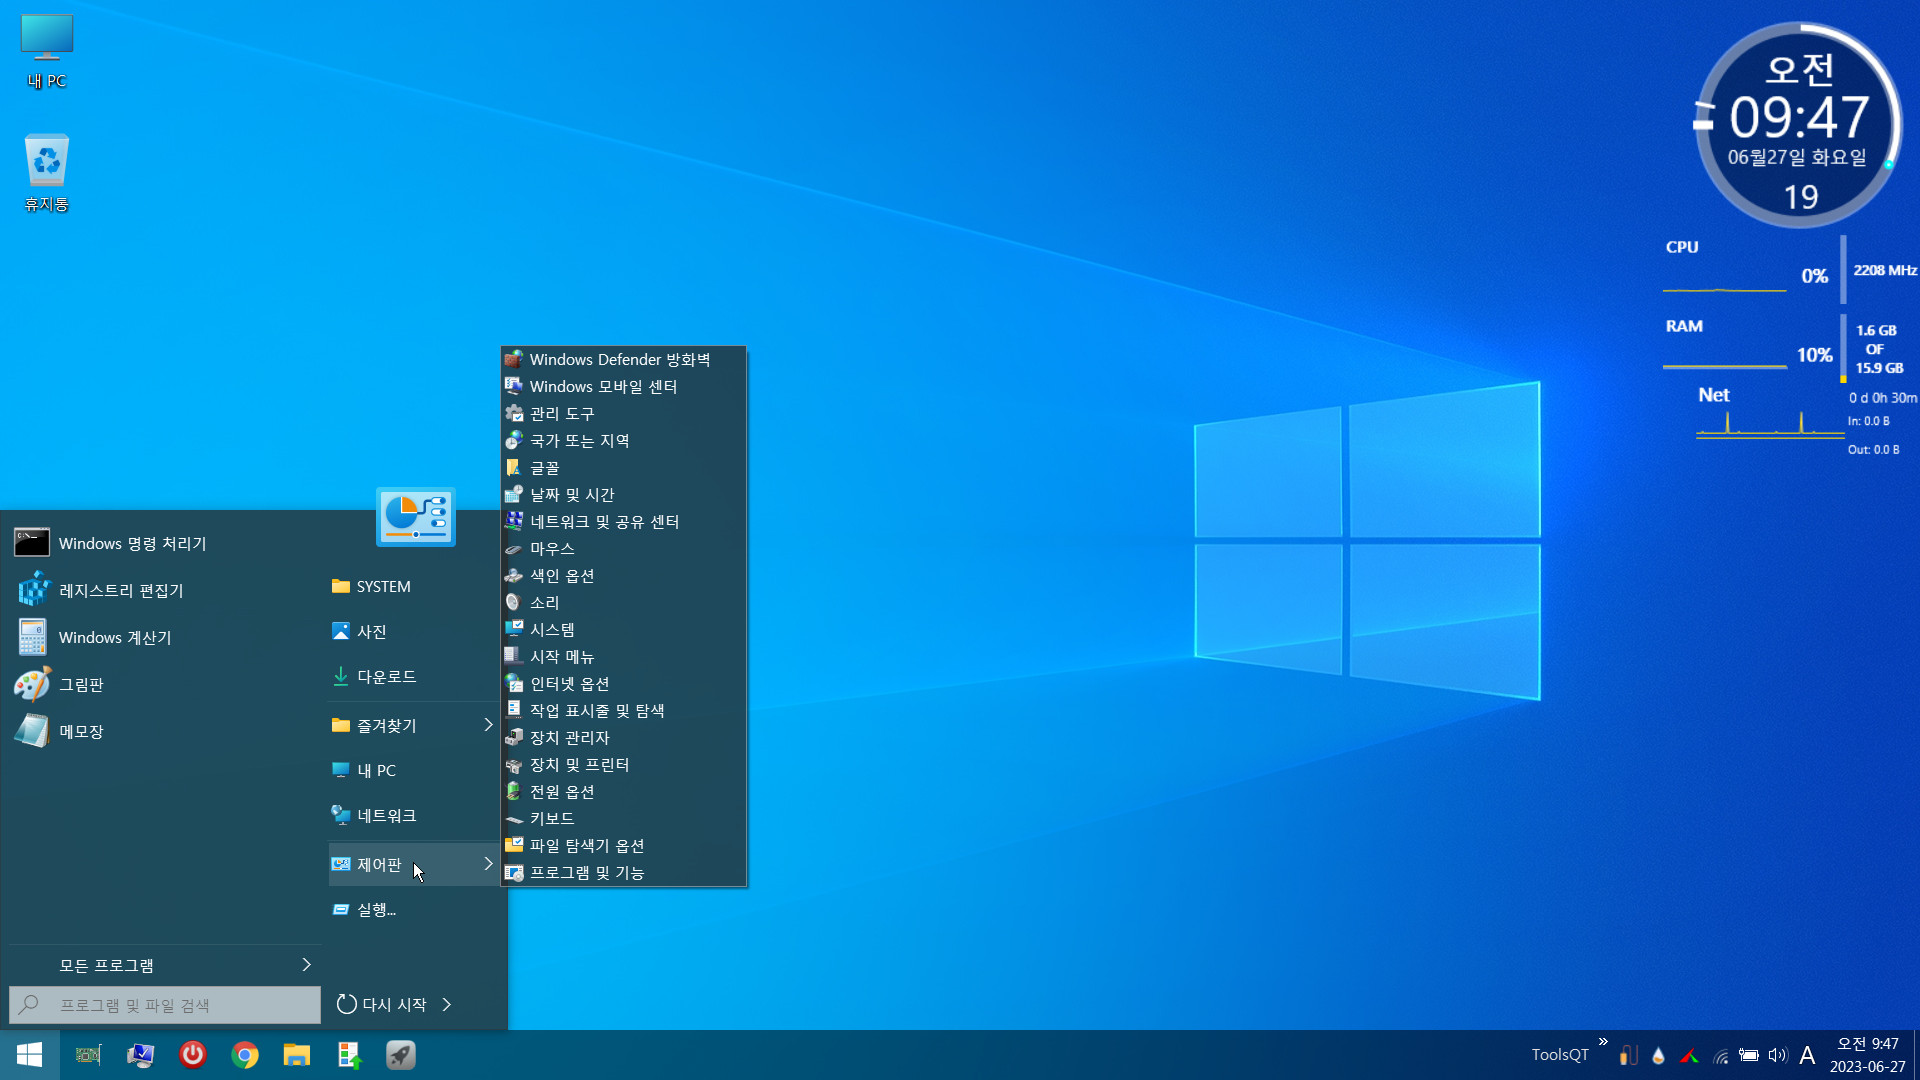1920x1080 pixels.
Task: Open 장치 관리자 item
Action: [623, 737]
